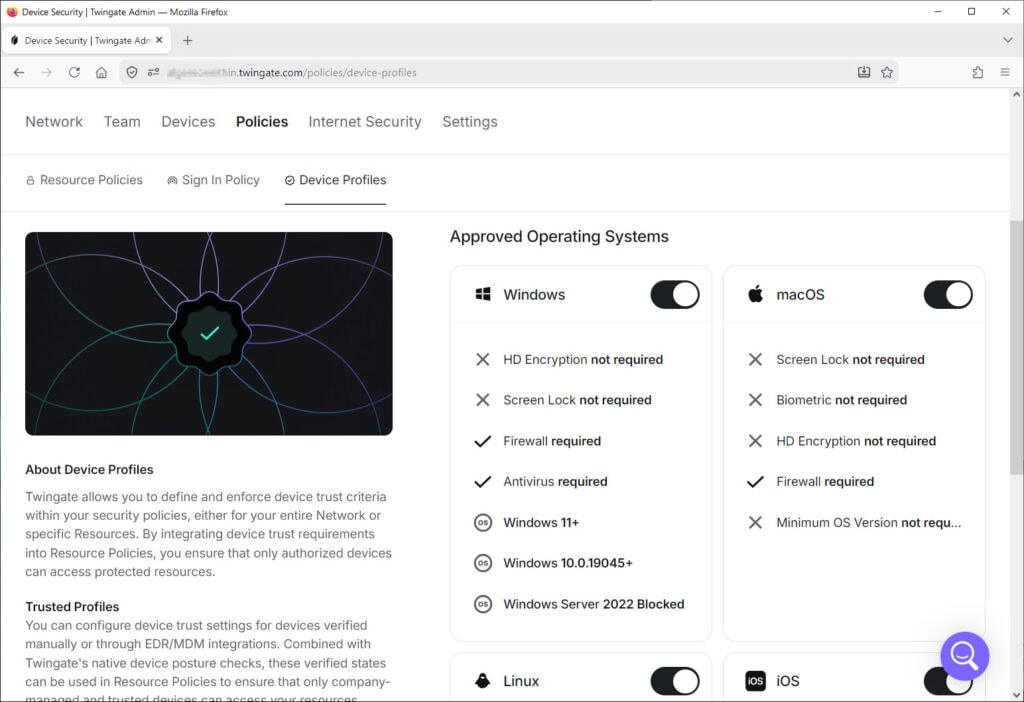Open the Firefox hamburger menu
Viewport: 1024px width, 702px height.
[1005, 72]
